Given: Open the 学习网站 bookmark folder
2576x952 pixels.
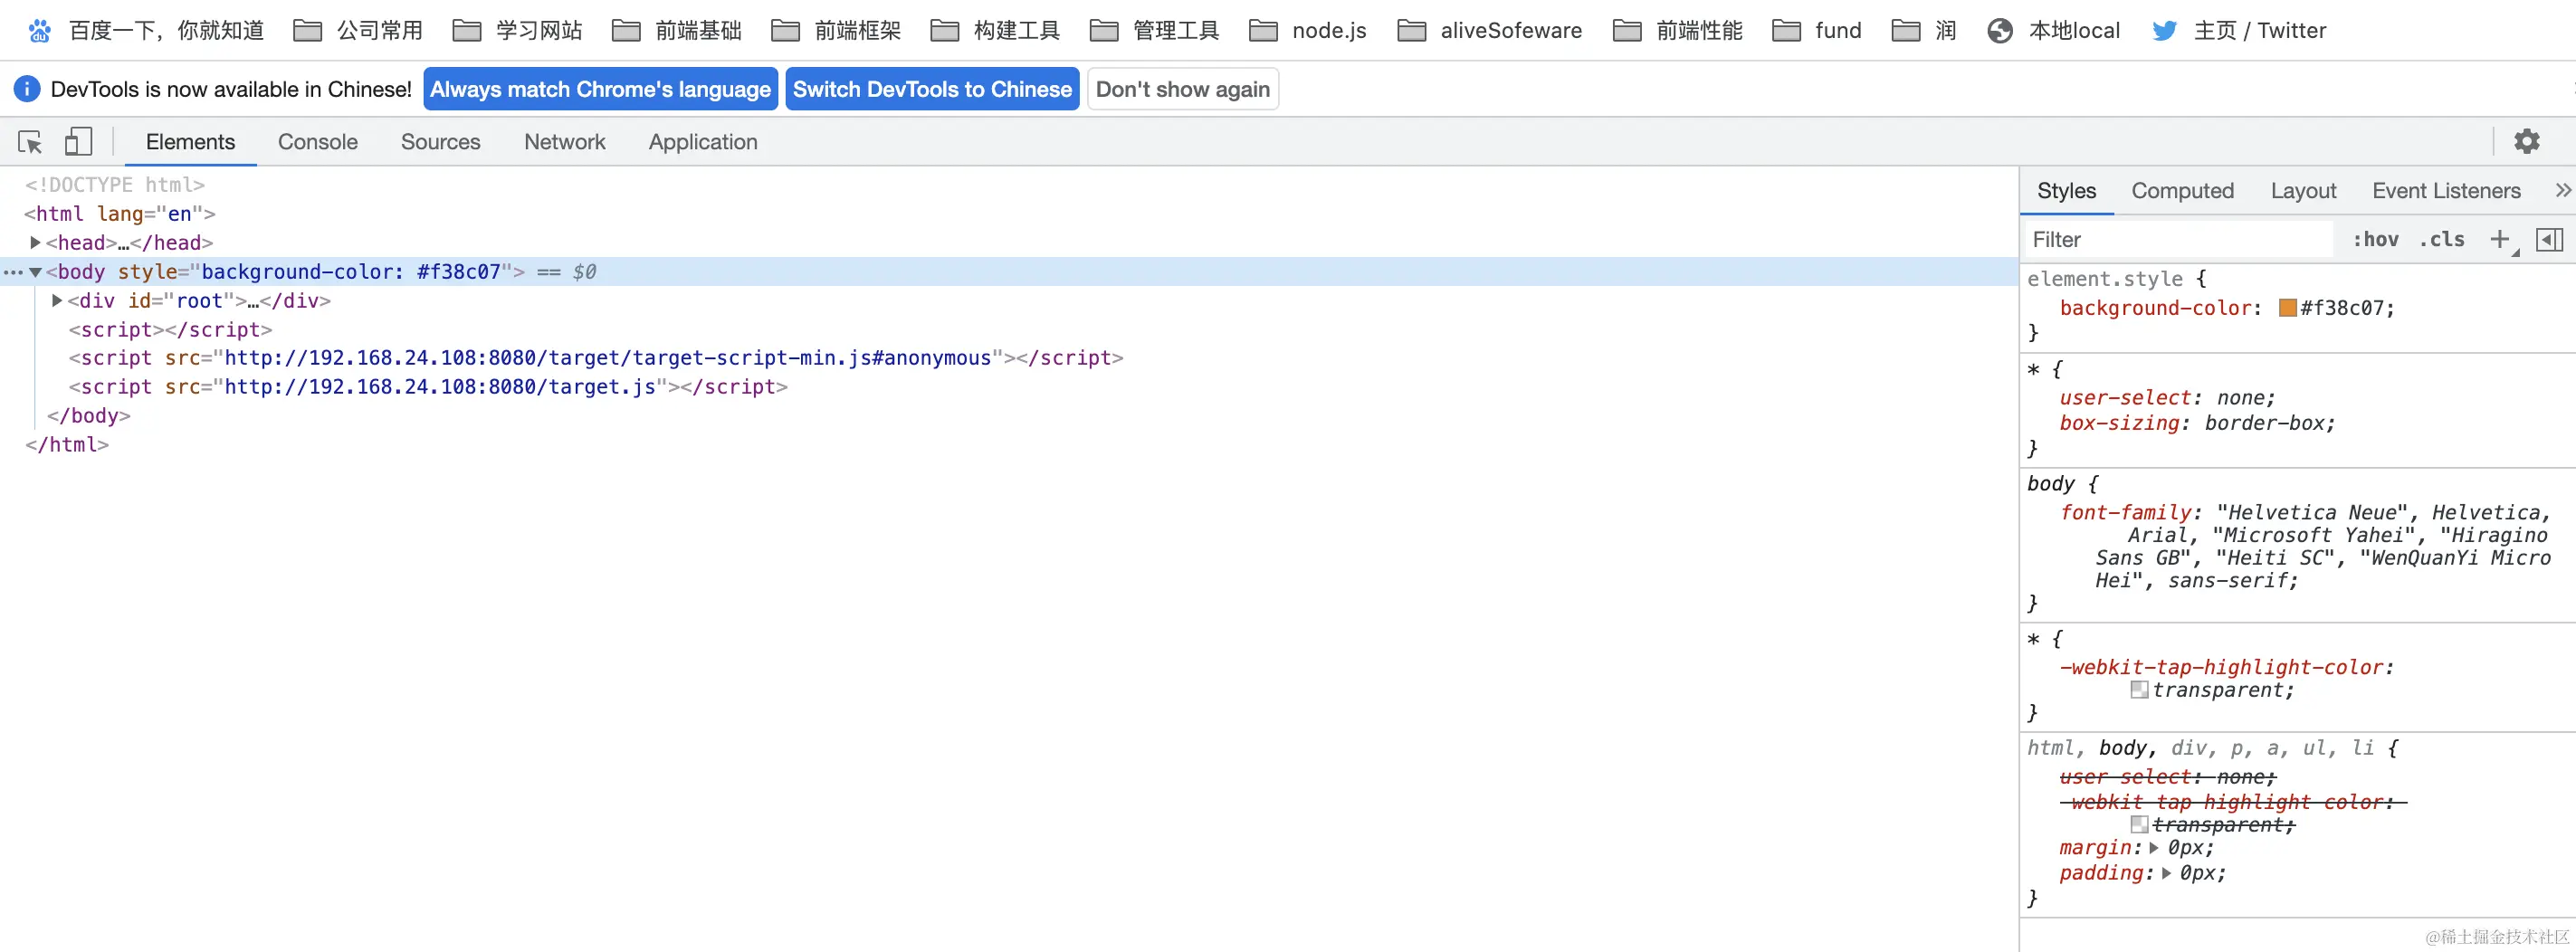Looking at the screenshot, I should [x=517, y=30].
